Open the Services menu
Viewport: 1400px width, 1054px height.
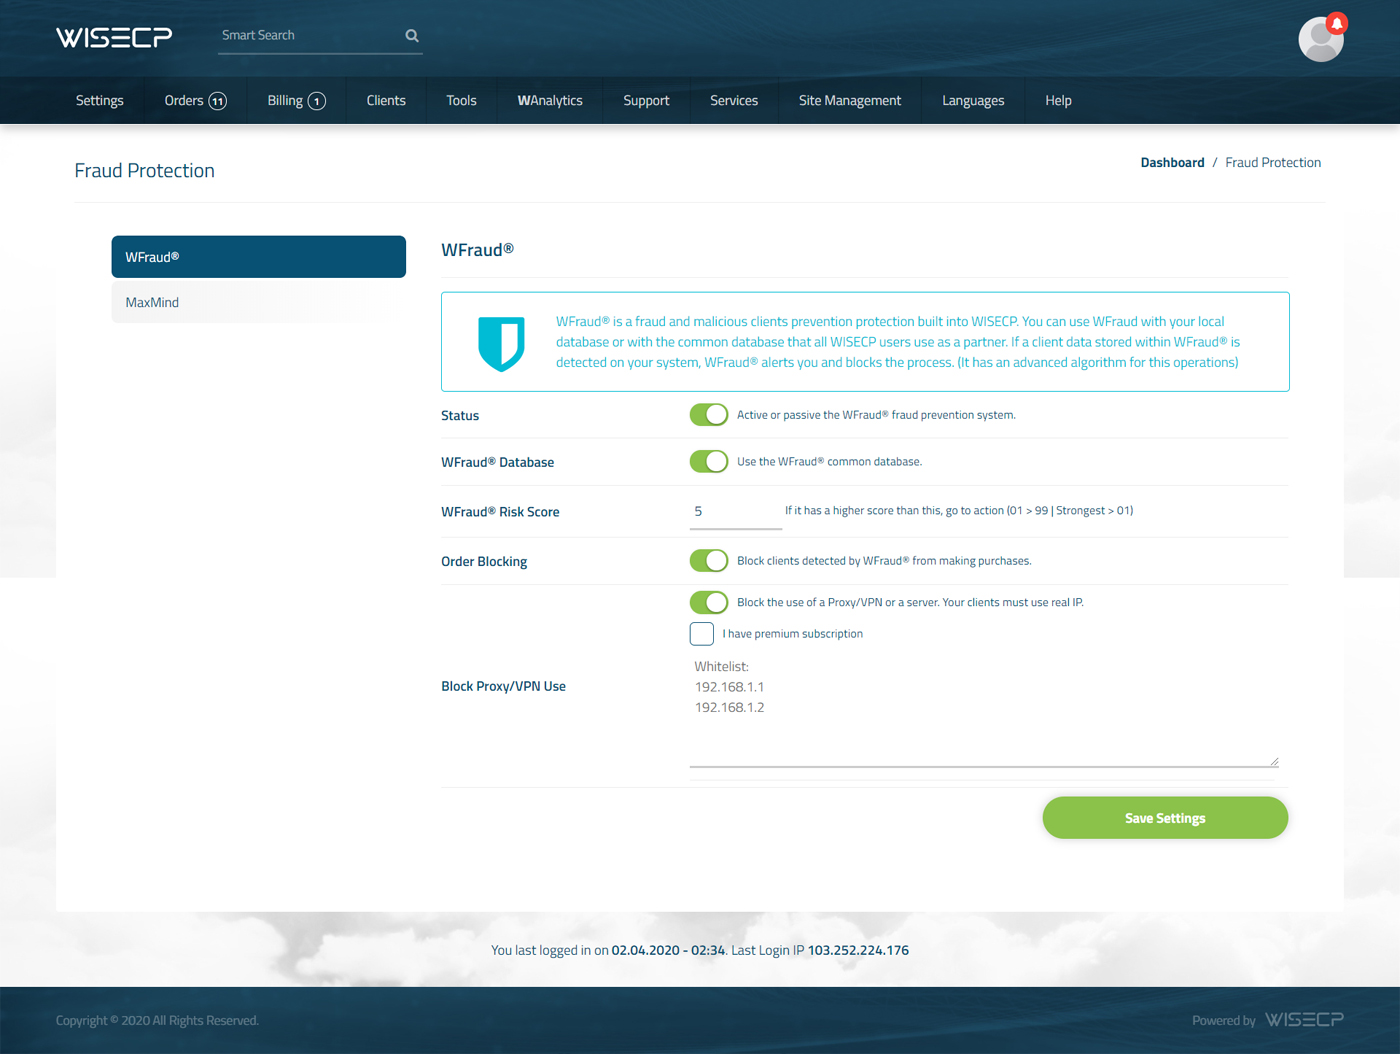coord(734,101)
